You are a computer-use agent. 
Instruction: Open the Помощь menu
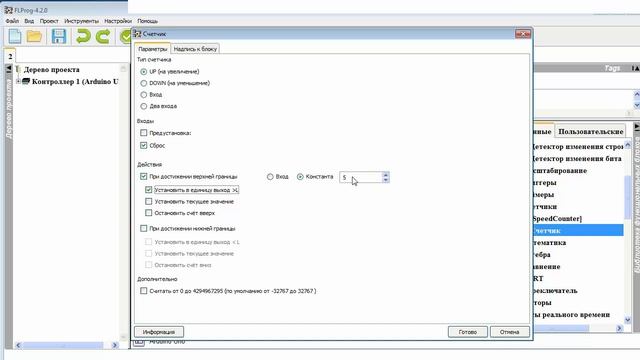[x=147, y=21]
